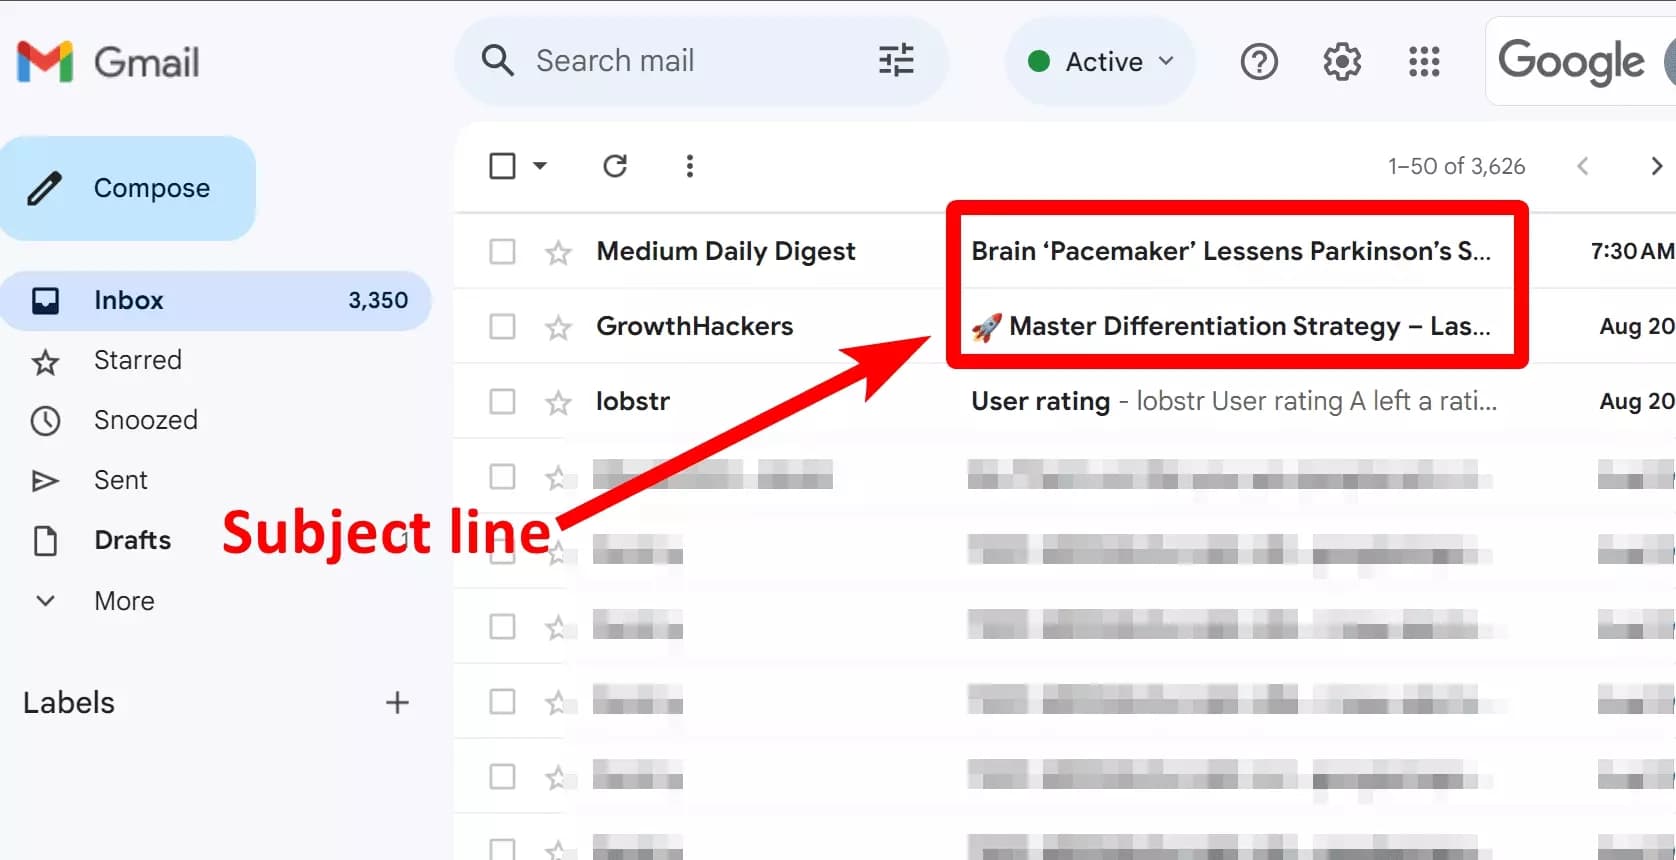The image size is (1676, 860).
Task: Open the Settings gear icon
Action: pos(1342,62)
